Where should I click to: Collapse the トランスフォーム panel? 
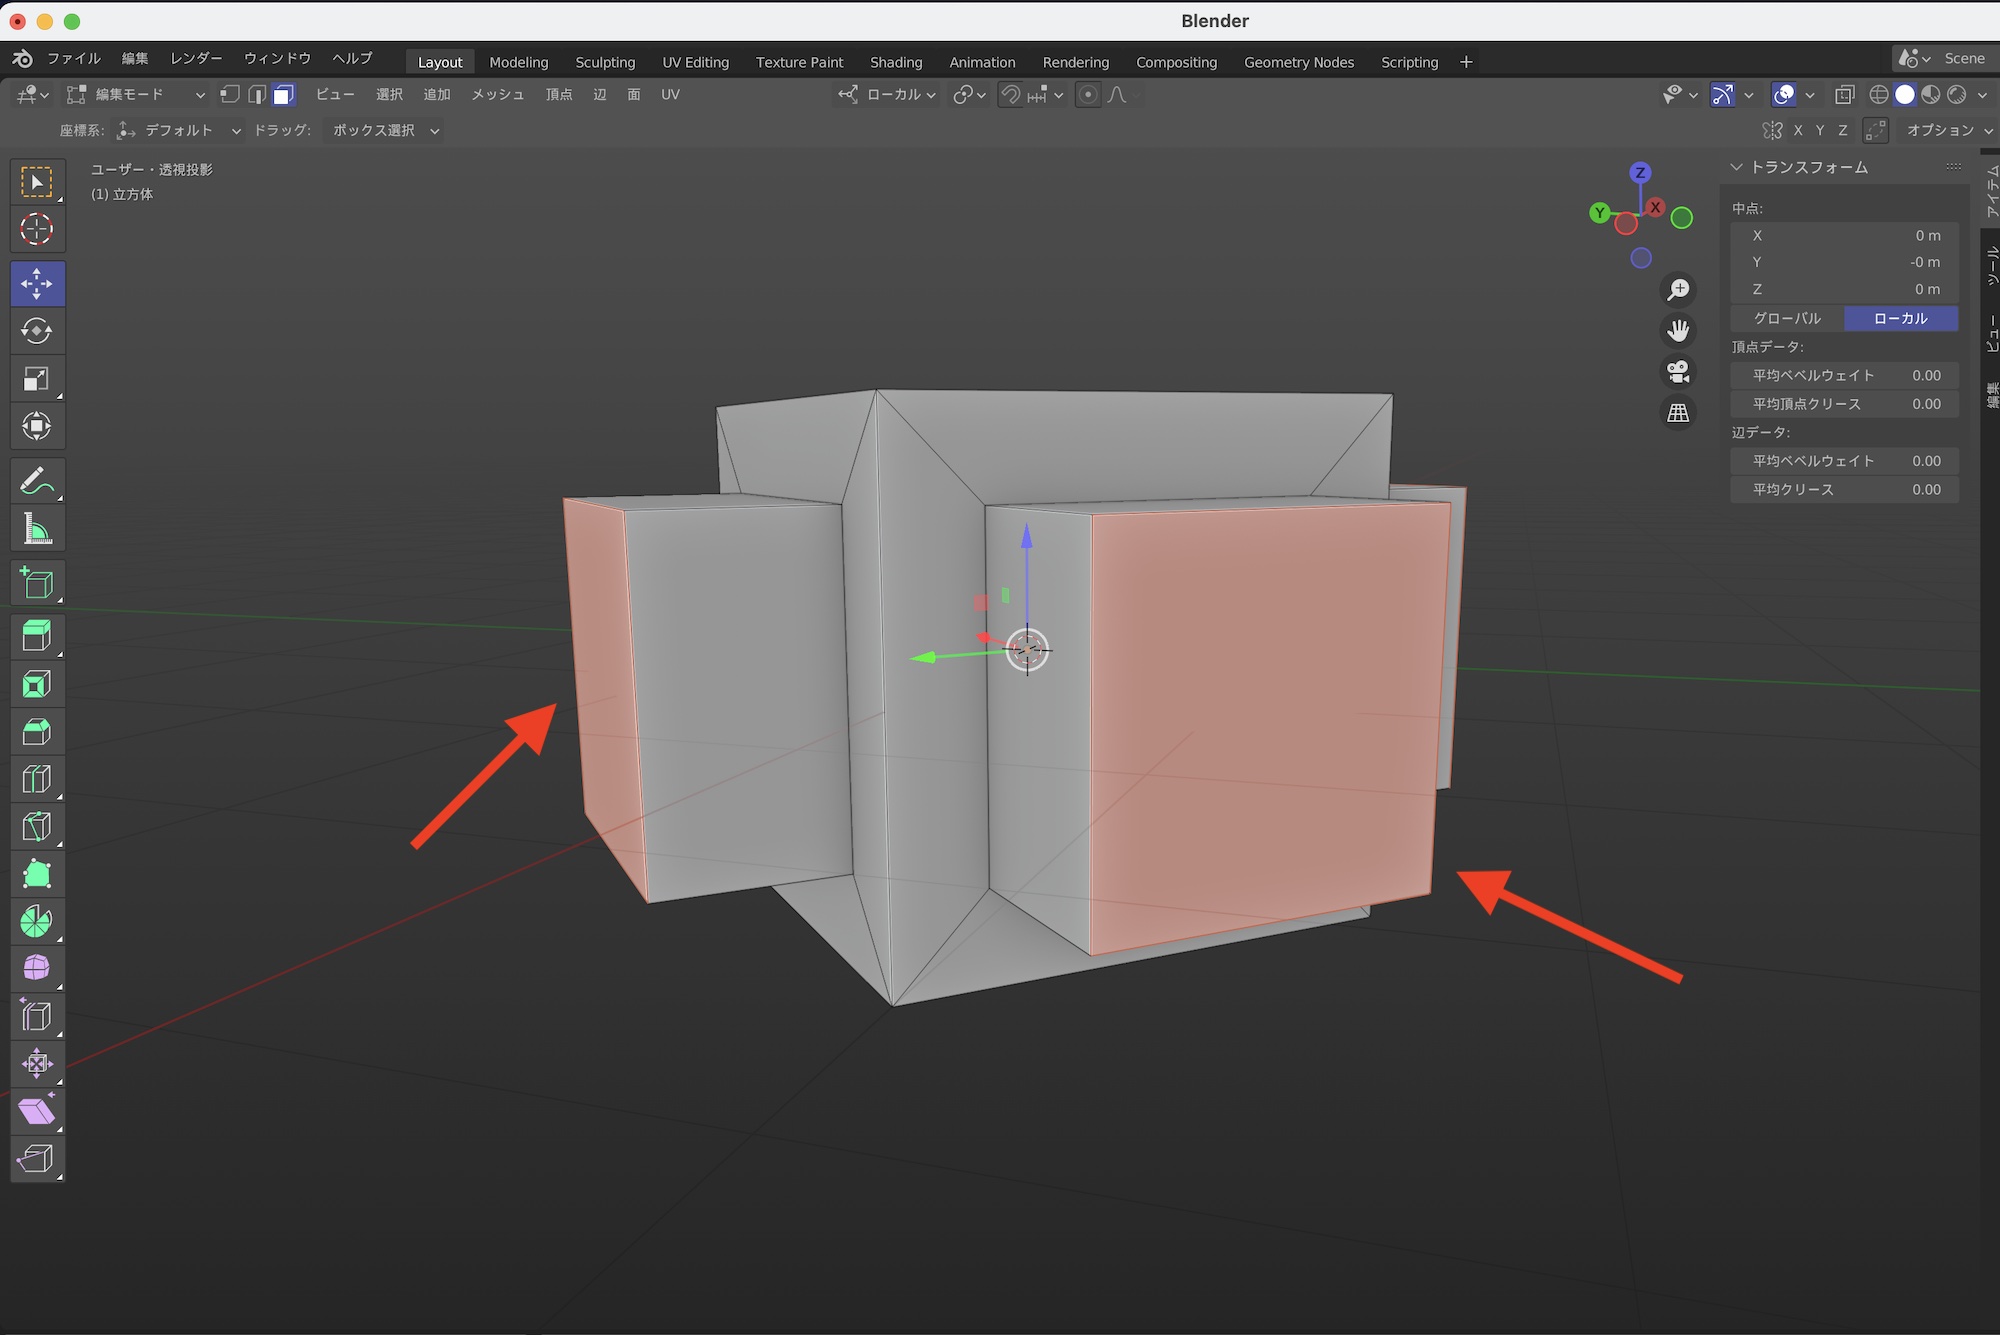coord(1737,167)
